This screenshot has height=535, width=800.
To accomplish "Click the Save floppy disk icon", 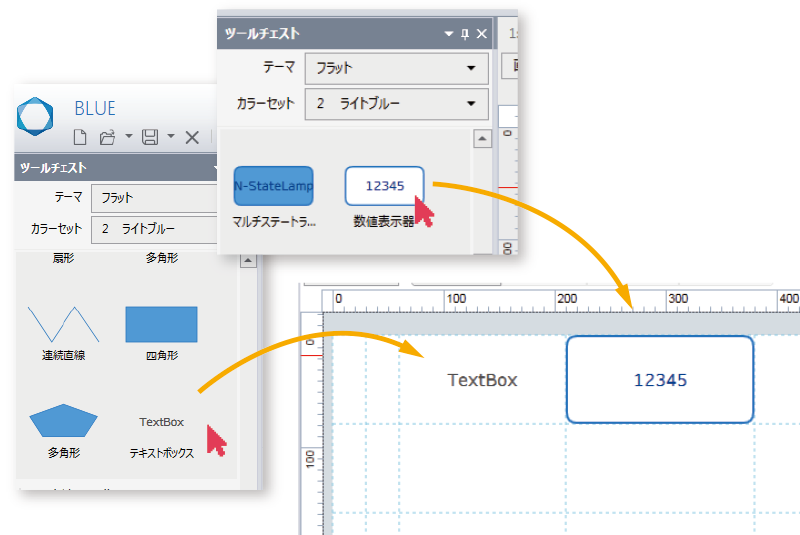I will [x=150, y=137].
